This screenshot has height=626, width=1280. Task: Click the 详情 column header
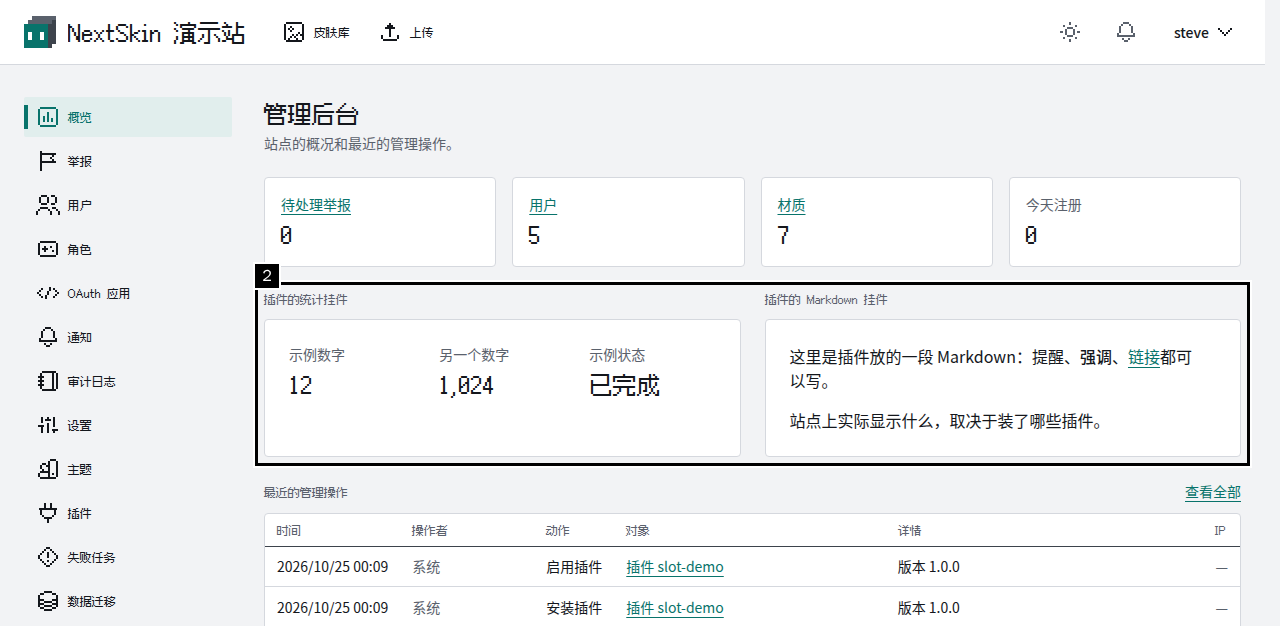click(910, 530)
